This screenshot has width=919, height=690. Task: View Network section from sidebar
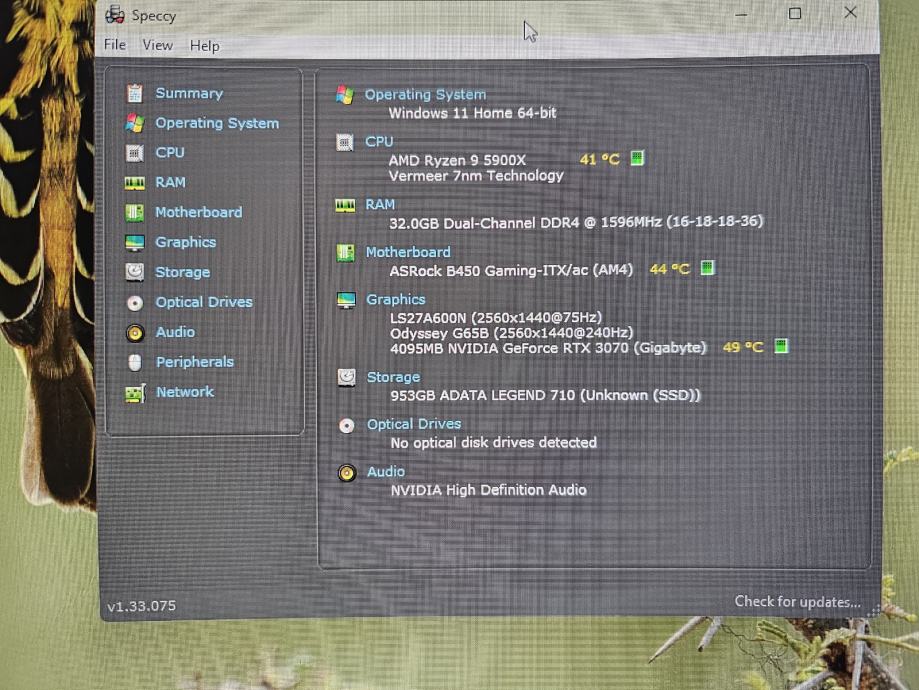click(185, 392)
